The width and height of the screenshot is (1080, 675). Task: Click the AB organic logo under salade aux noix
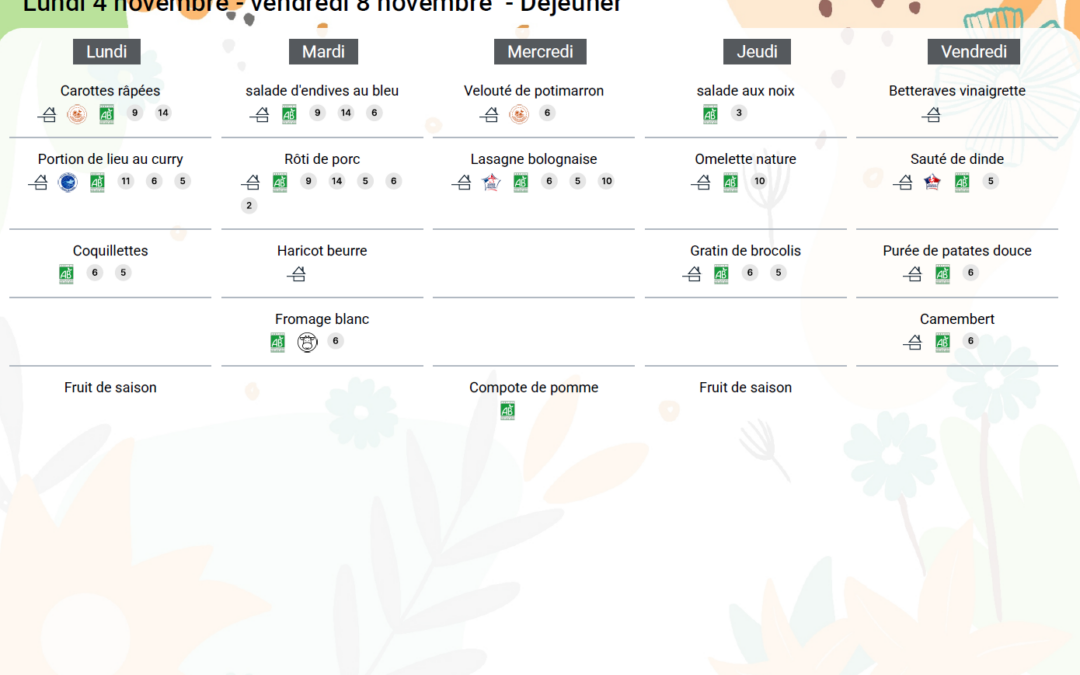point(710,114)
